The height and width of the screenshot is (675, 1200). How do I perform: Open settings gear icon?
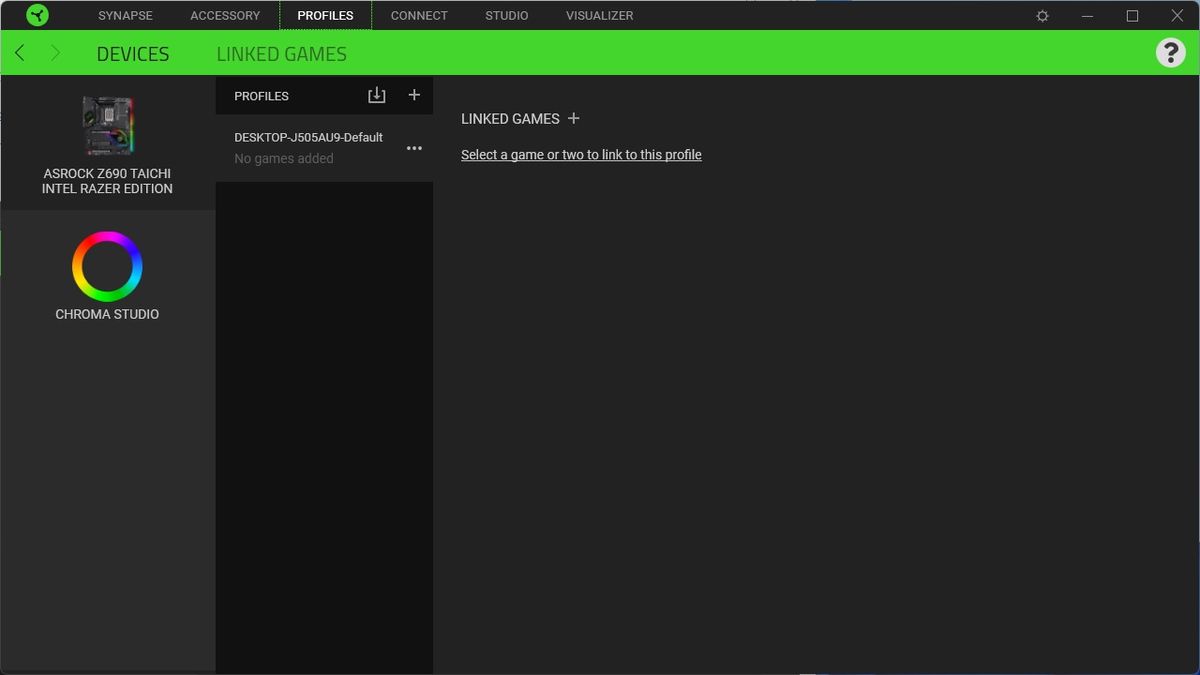click(x=1042, y=16)
